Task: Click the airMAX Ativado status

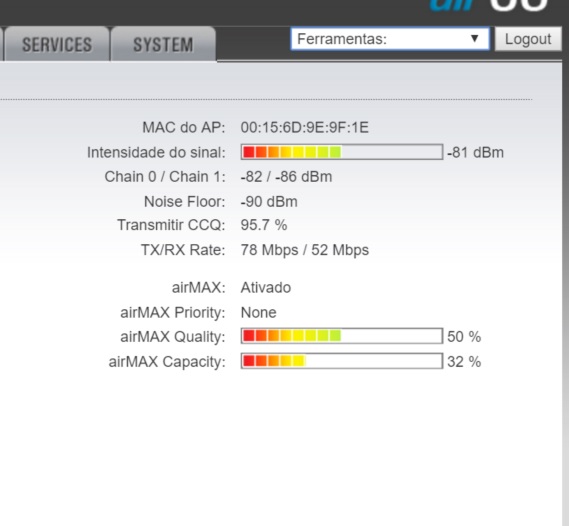Action: point(266,288)
